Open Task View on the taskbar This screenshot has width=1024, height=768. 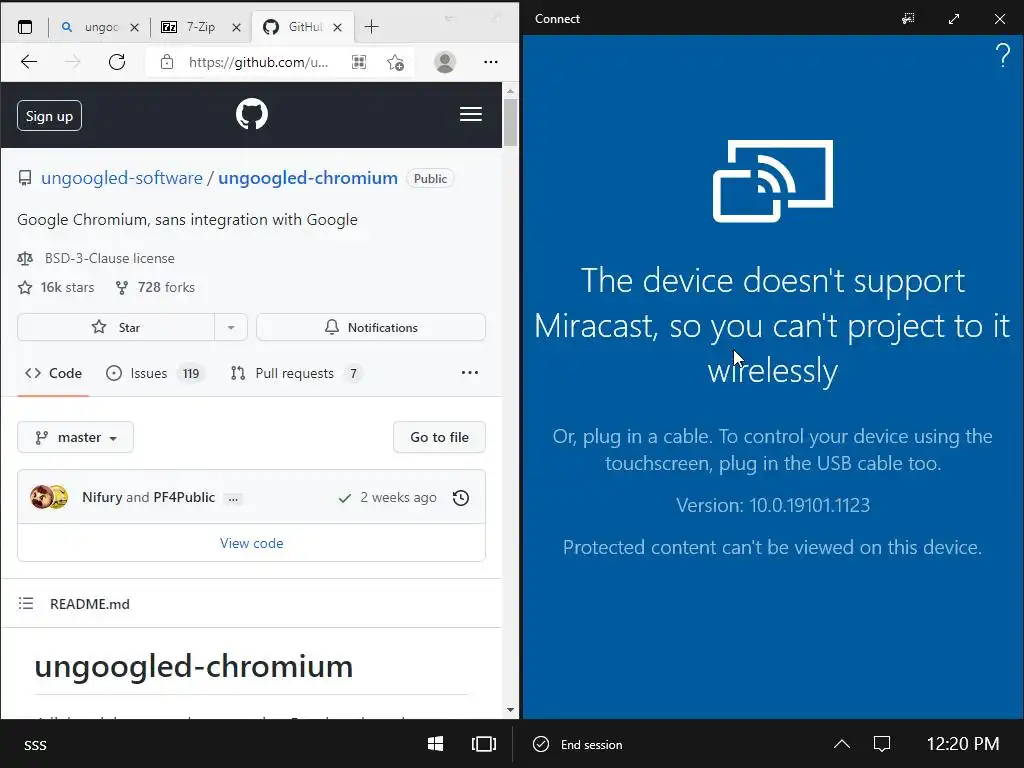484,744
